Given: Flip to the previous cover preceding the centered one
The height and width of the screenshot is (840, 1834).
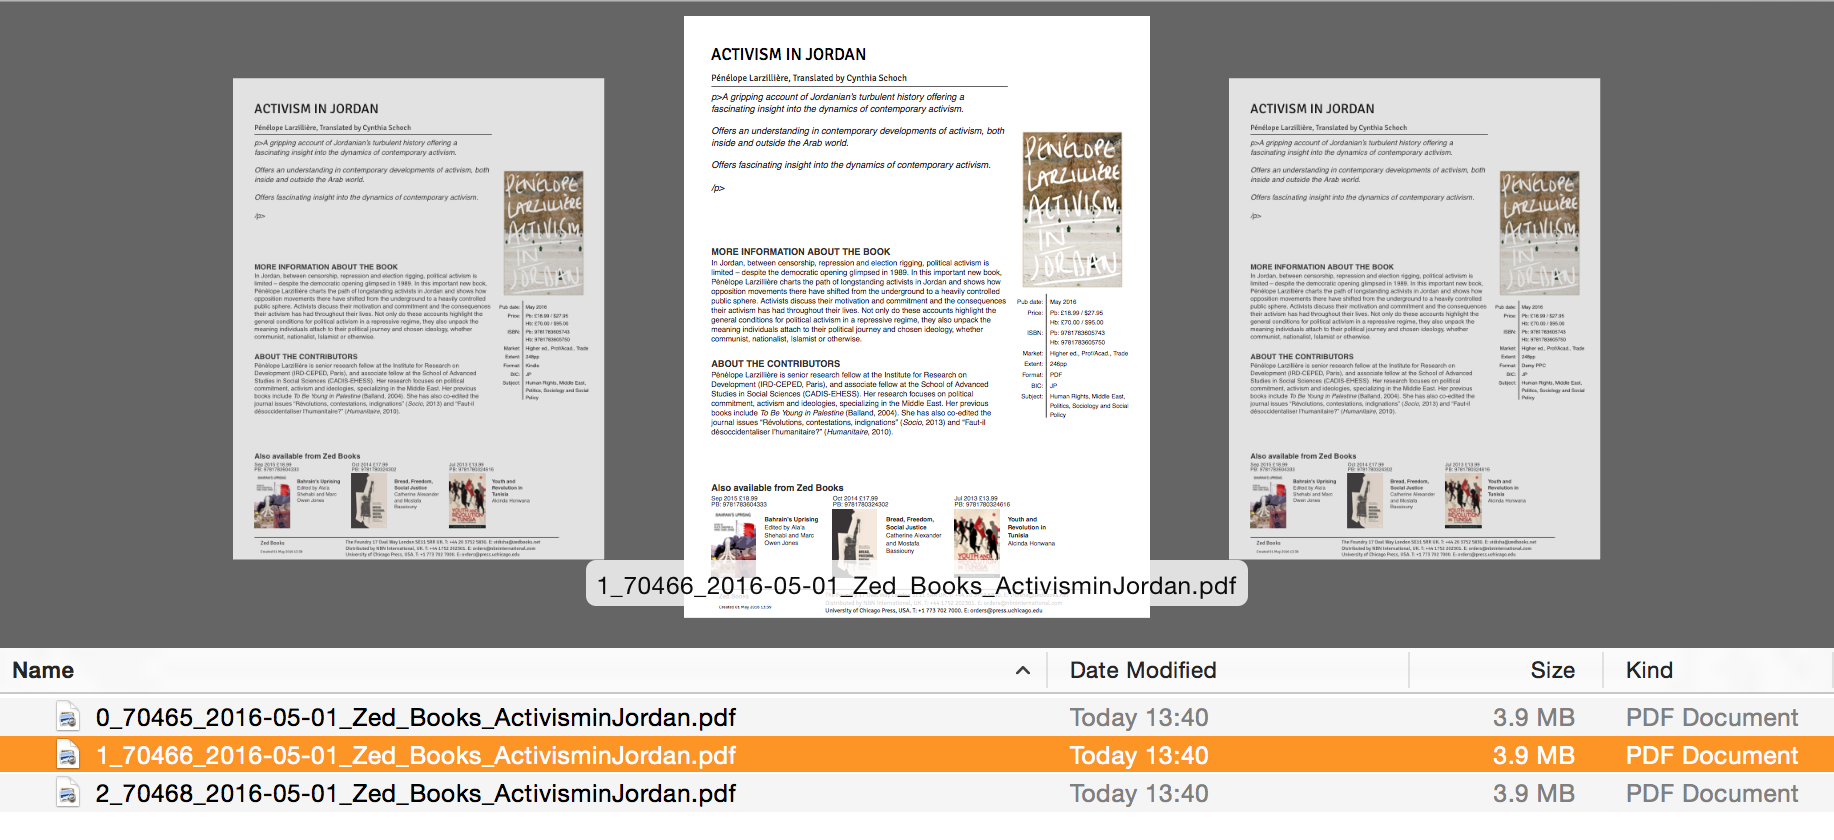Looking at the screenshot, I should [418, 319].
